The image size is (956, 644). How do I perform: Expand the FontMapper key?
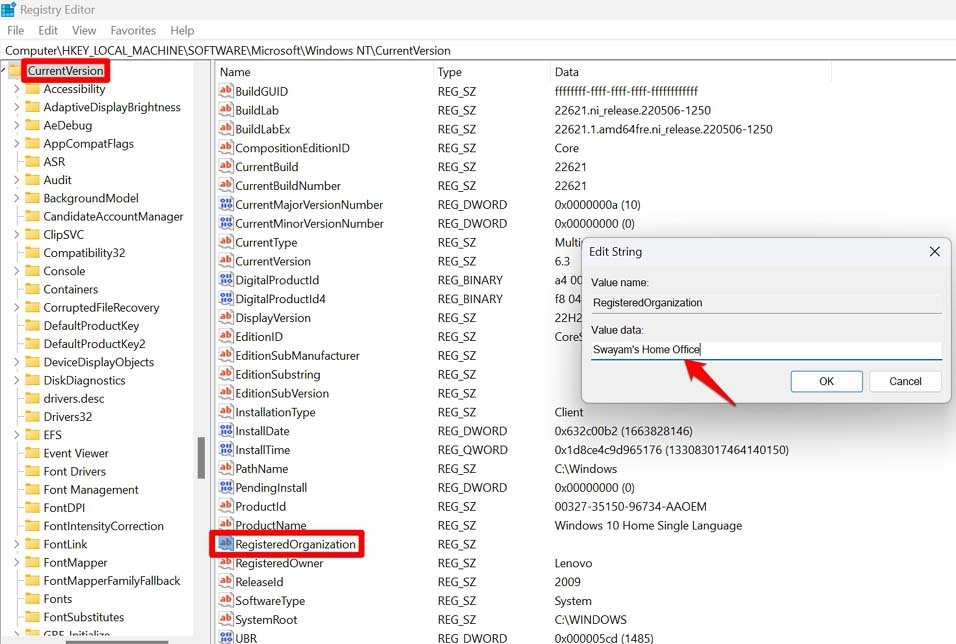click(16, 562)
